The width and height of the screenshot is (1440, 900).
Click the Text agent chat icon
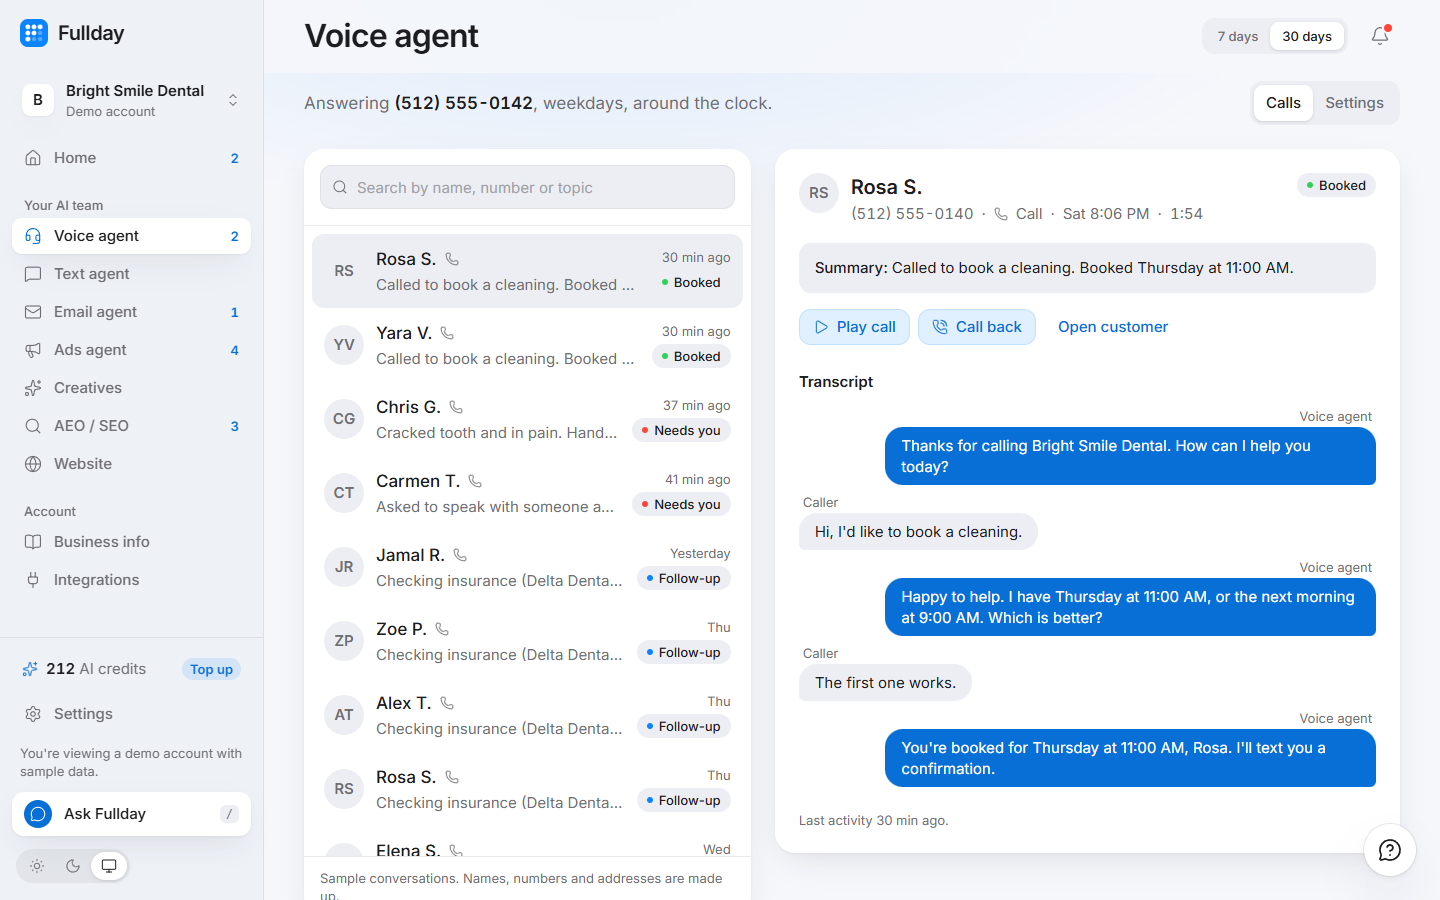coord(33,274)
